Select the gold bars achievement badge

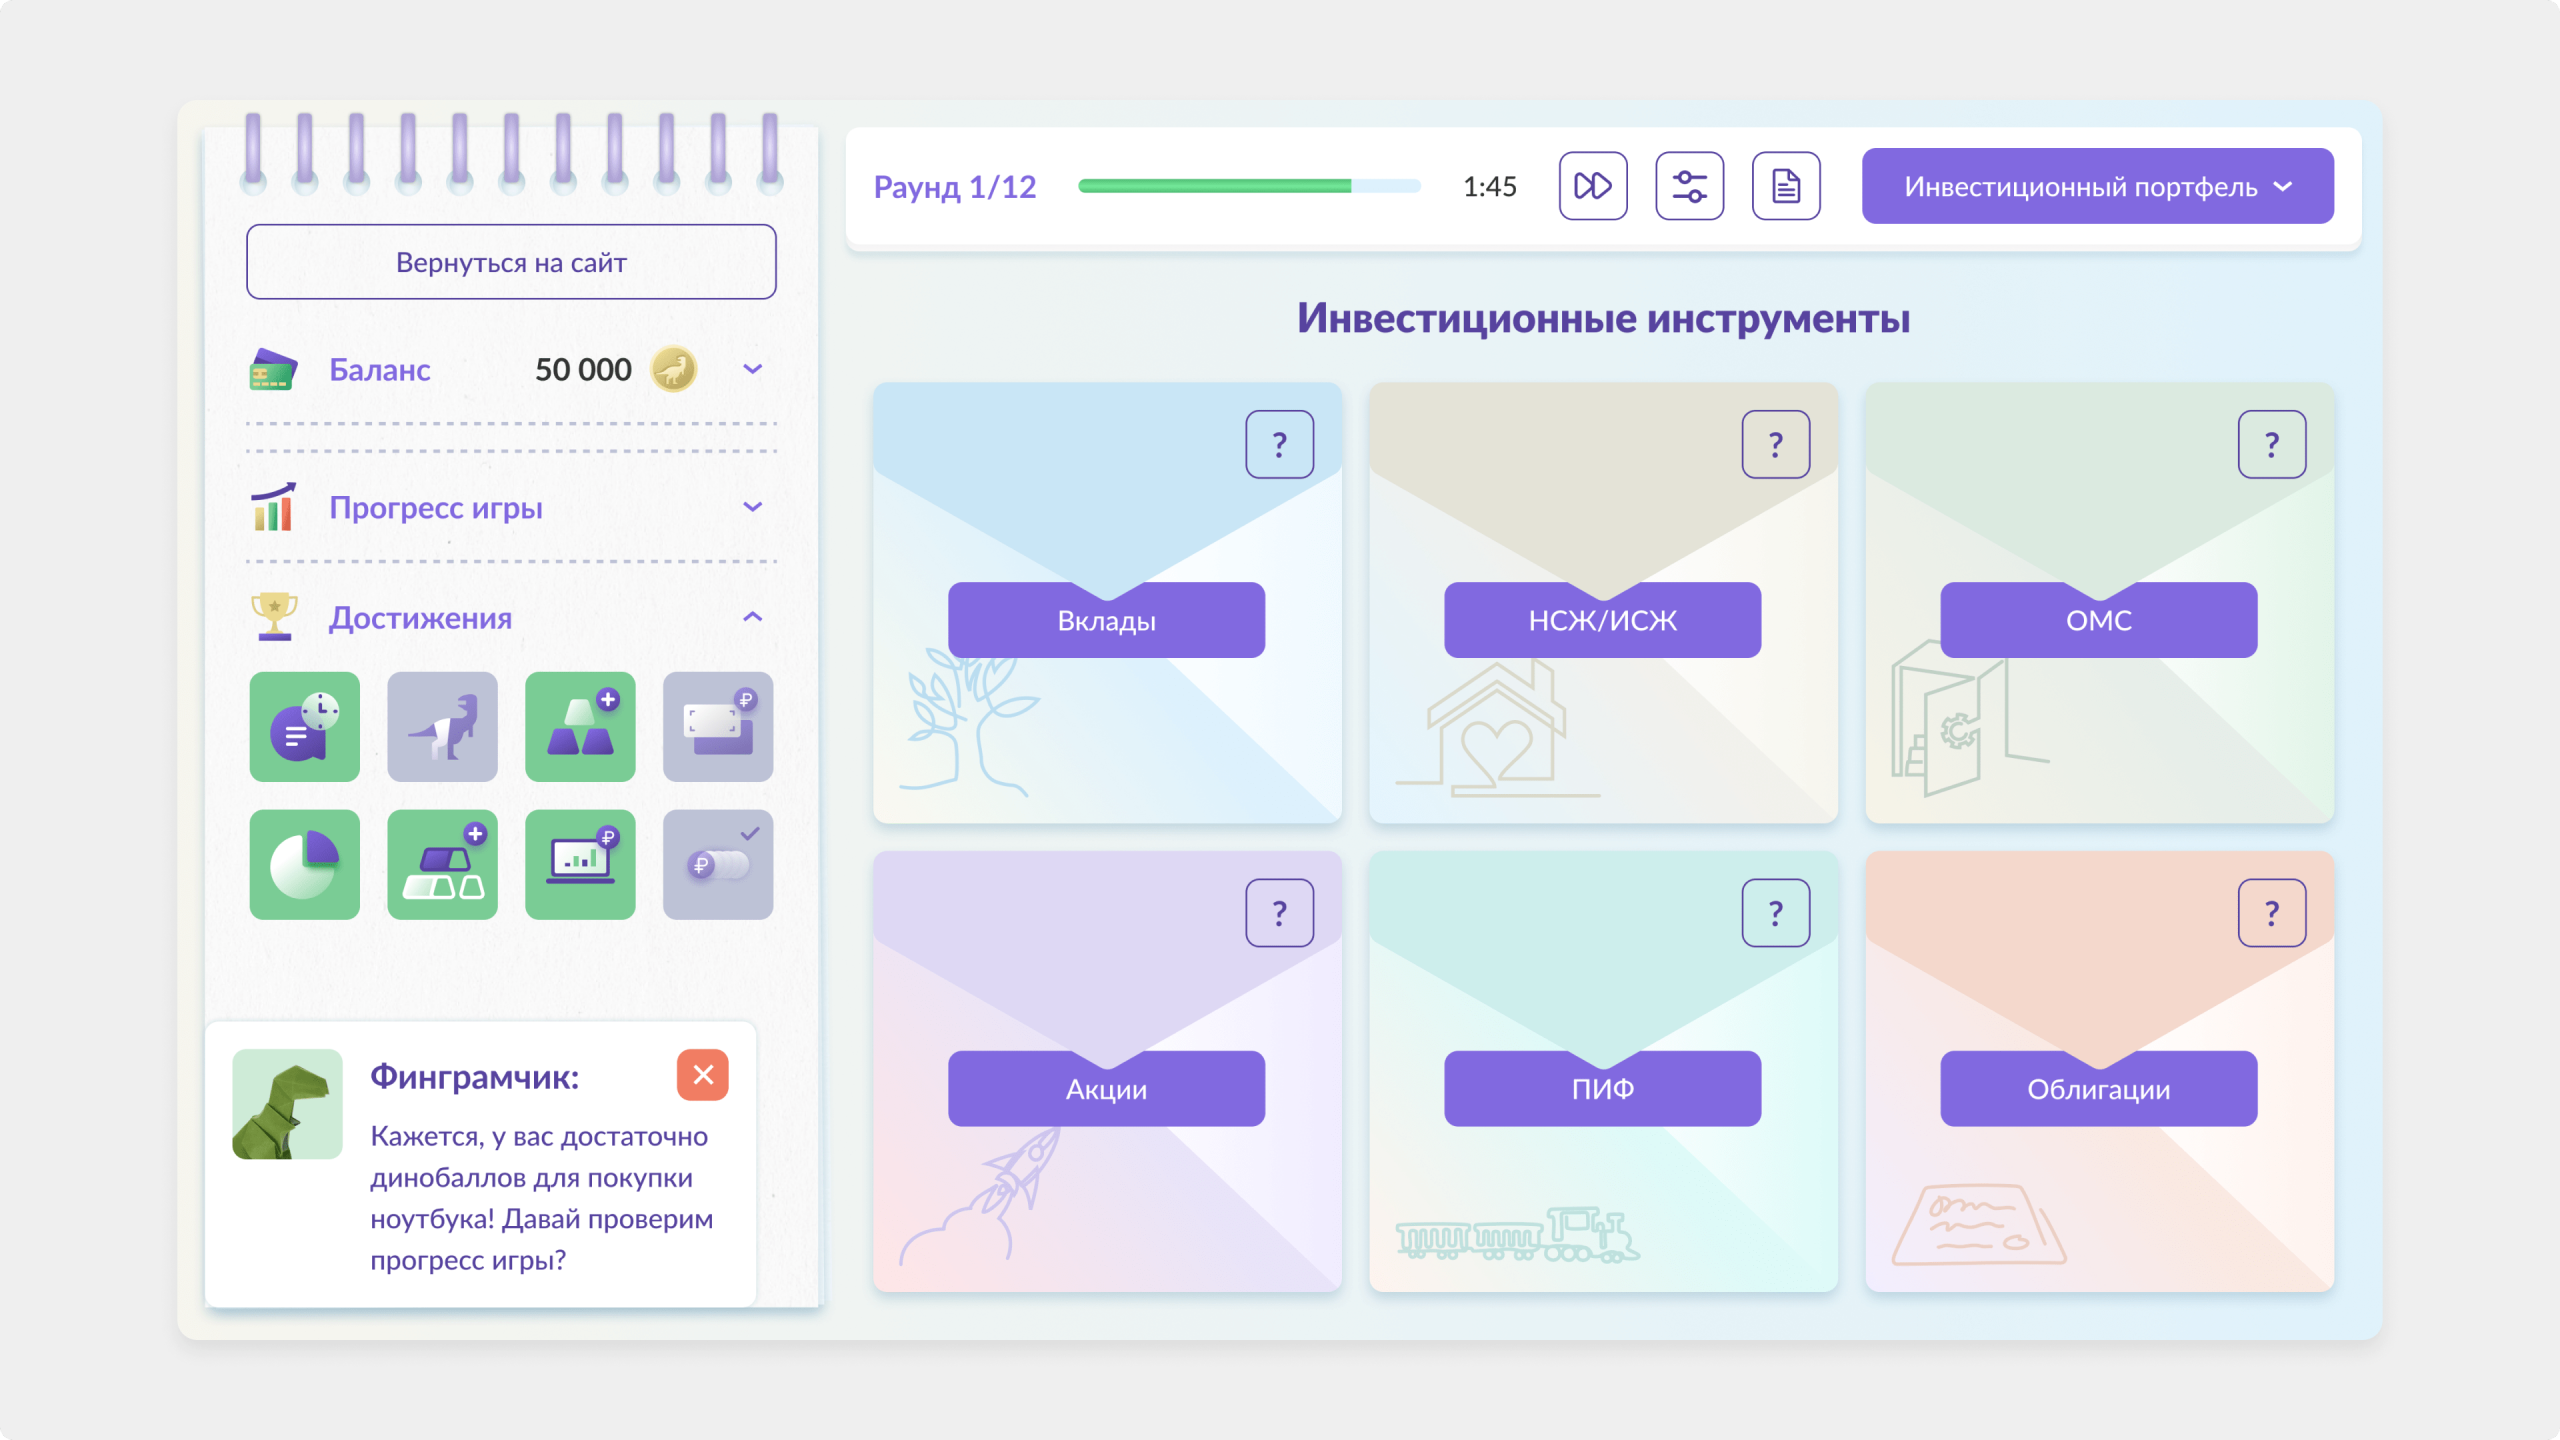coord(580,727)
